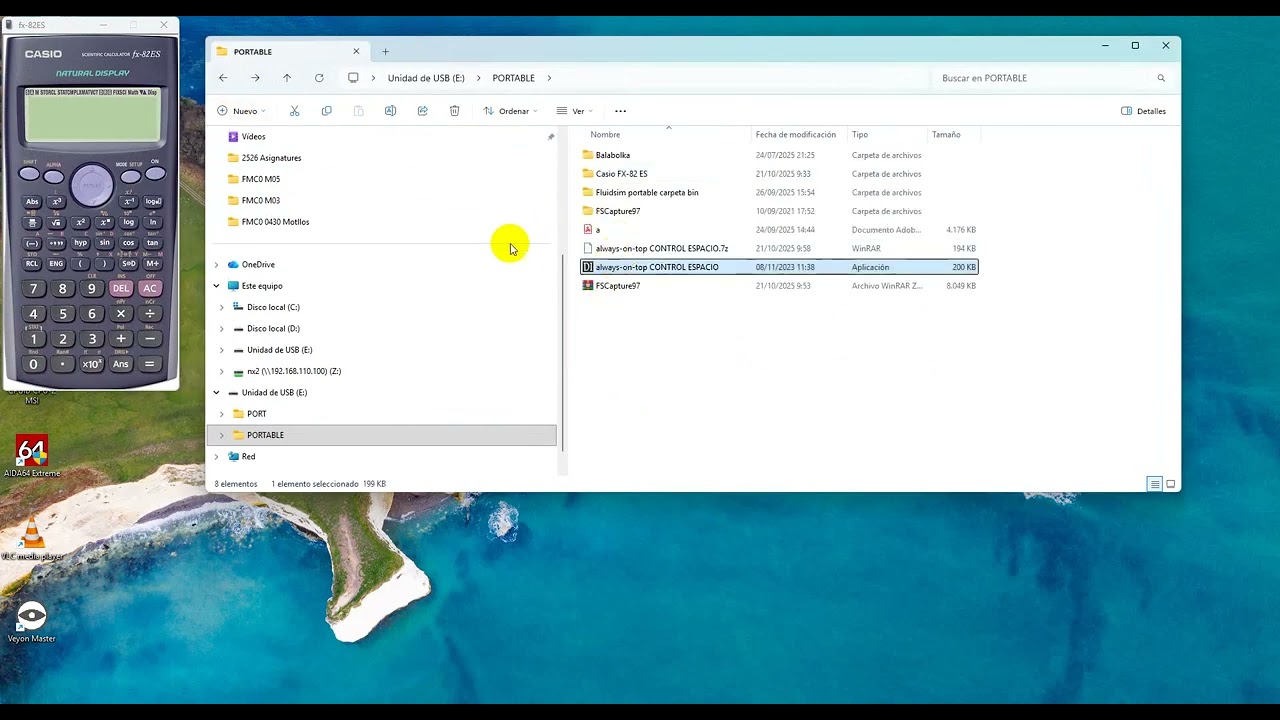
Task: Click the Rename icon in Explorer toolbar
Action: pos(390,111)
